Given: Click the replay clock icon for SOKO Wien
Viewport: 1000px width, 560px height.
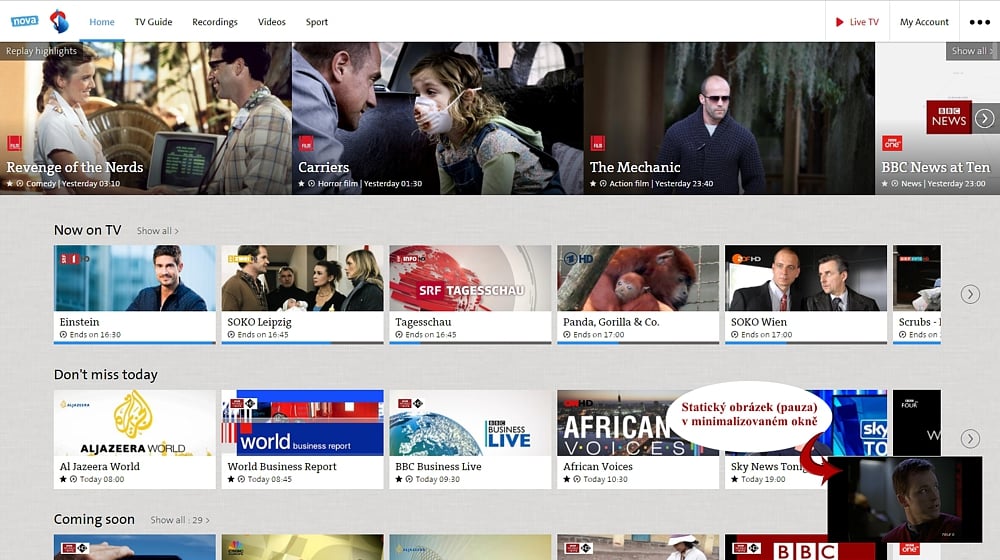Looking at the screenshot, I should 734,334.
